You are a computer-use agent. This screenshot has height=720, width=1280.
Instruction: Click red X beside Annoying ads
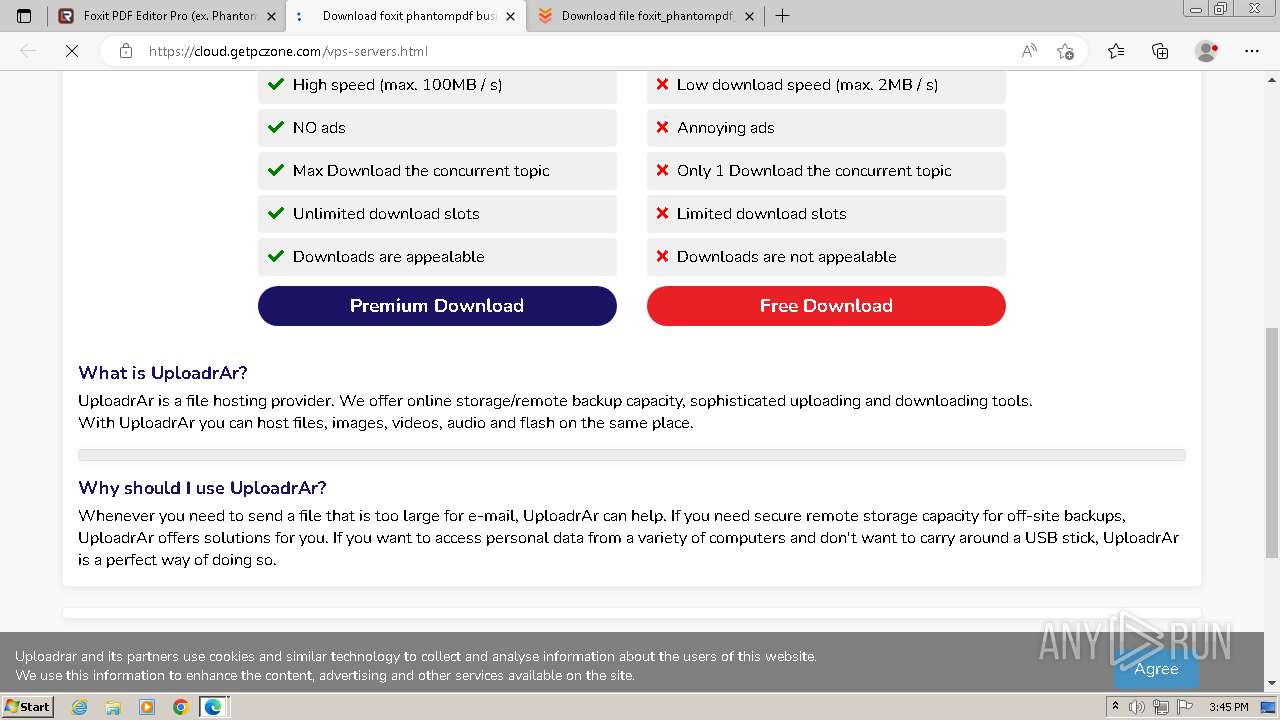coord(662,128)
